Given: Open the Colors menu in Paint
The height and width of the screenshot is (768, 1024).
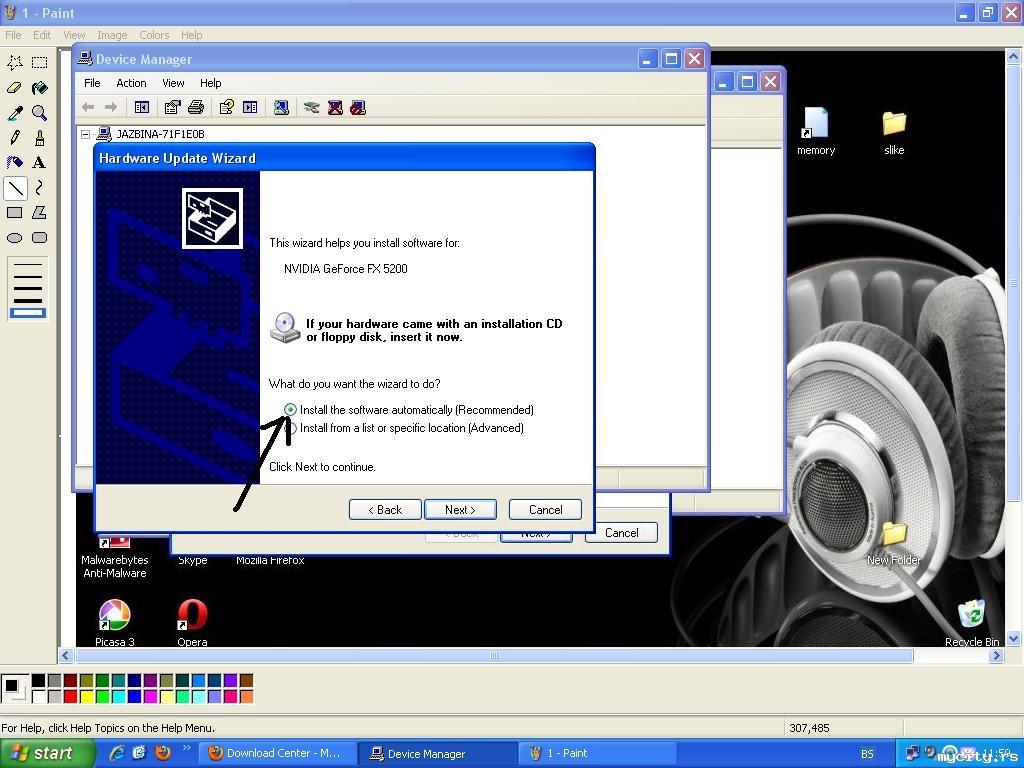Looking at the screenshot, I should point(154,35).
